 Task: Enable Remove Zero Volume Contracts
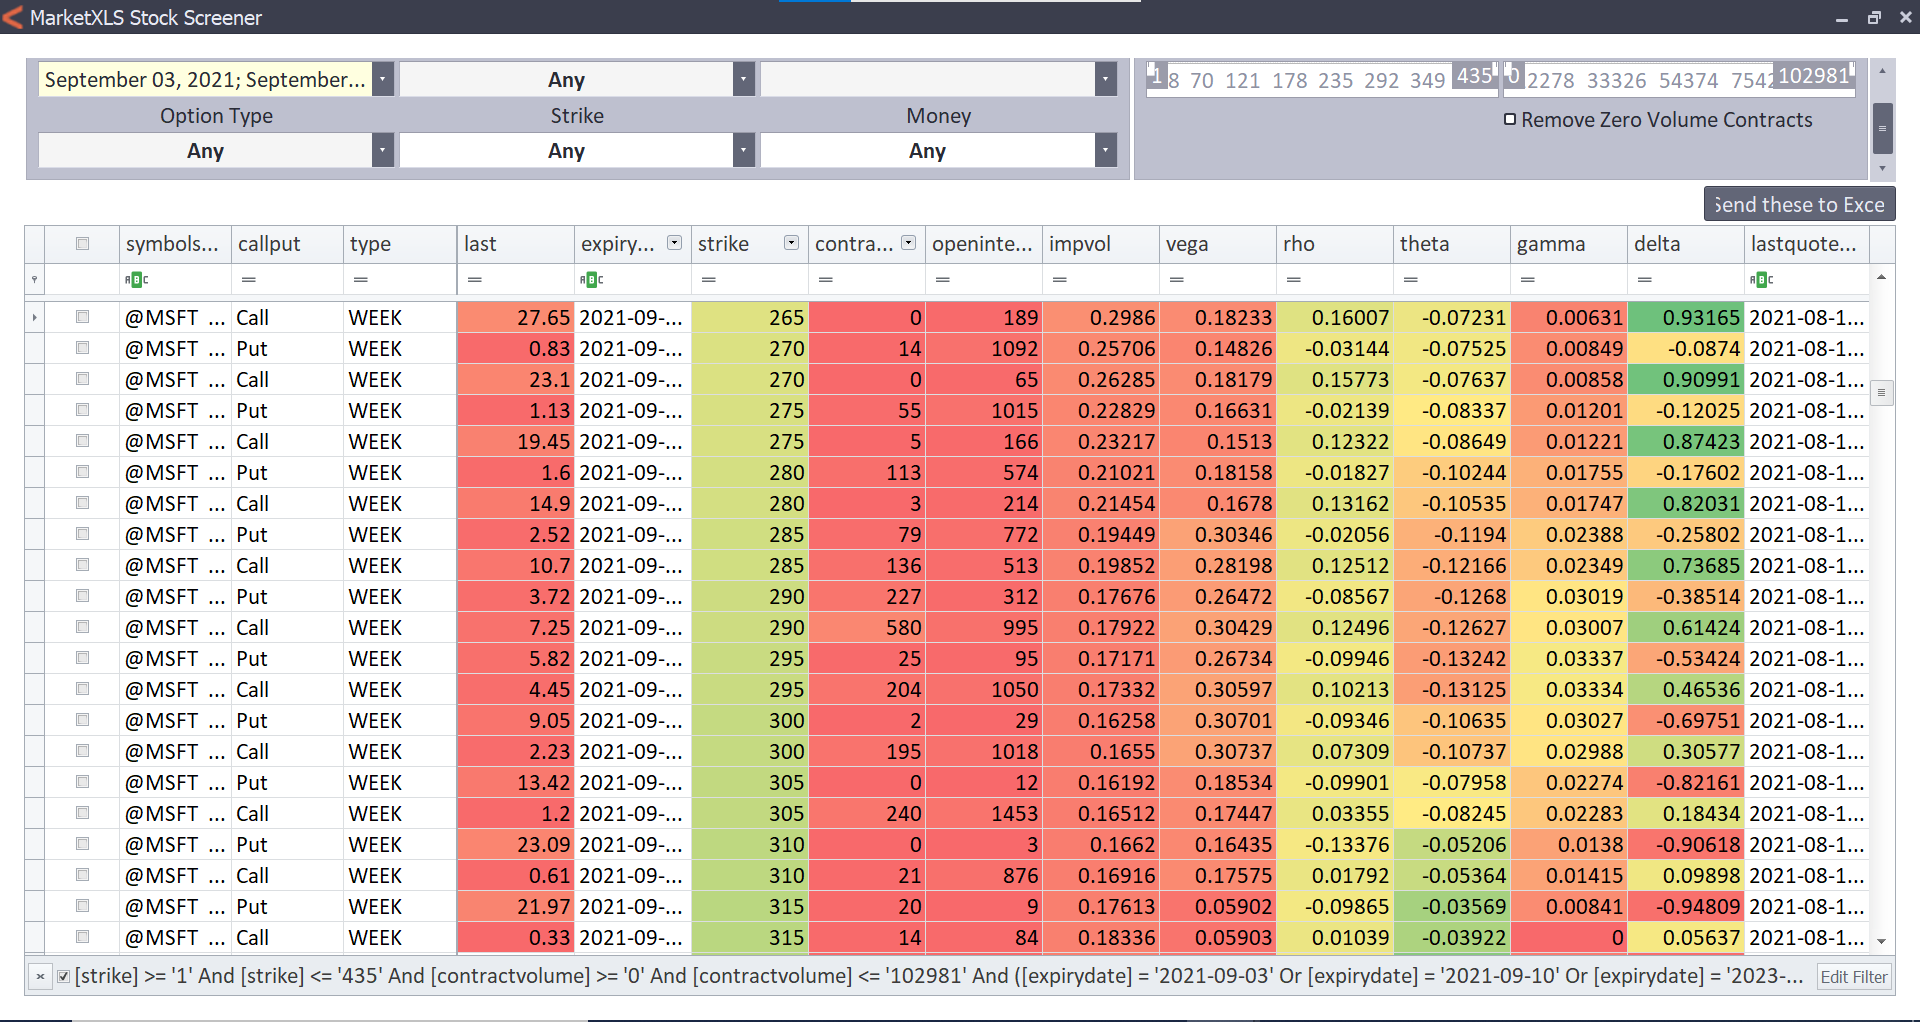[1510, 119]
